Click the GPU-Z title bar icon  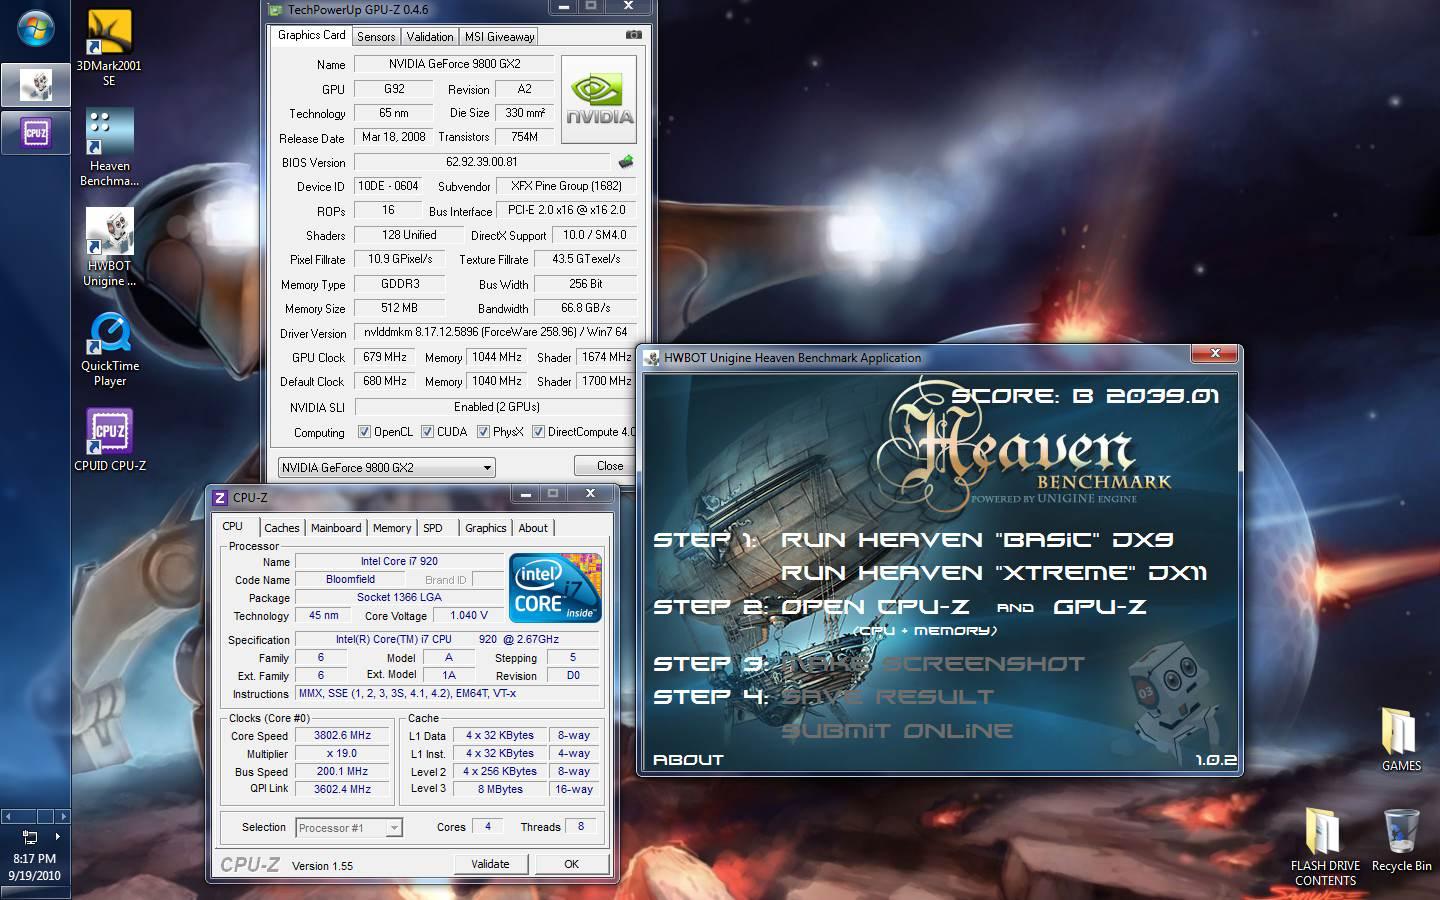tap(276, 10)
